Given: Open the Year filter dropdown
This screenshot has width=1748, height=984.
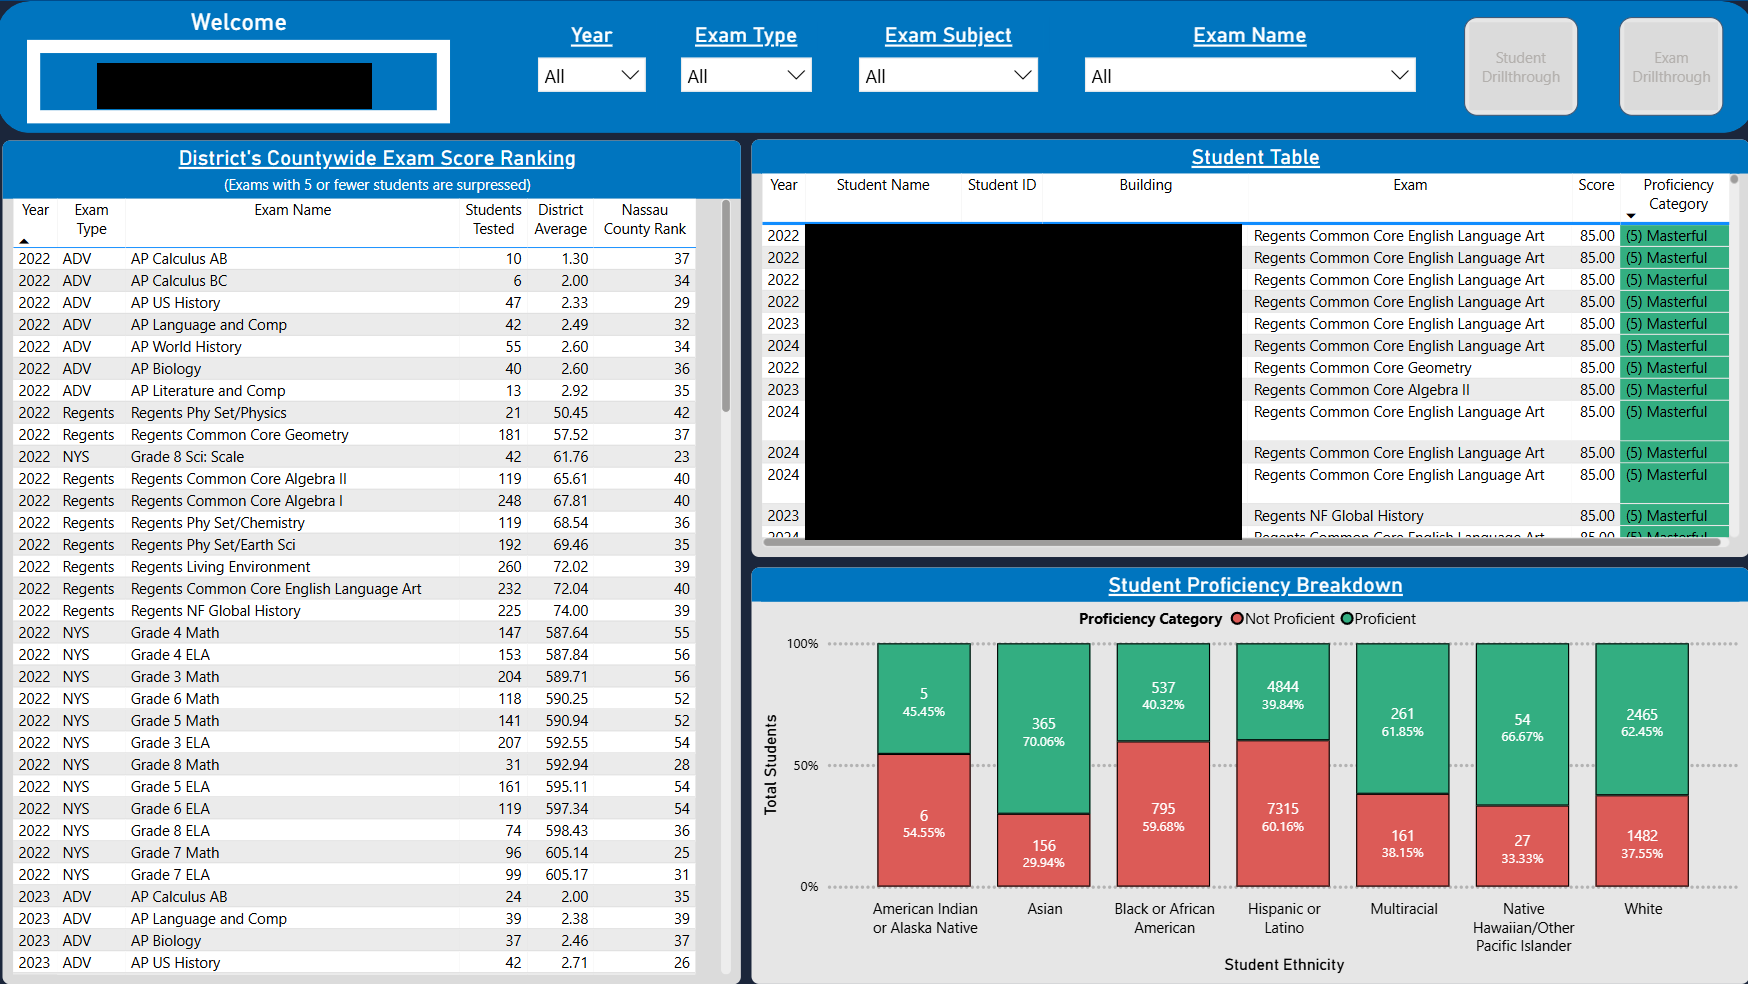Looking at the screenshot, I should pos(591,75).
